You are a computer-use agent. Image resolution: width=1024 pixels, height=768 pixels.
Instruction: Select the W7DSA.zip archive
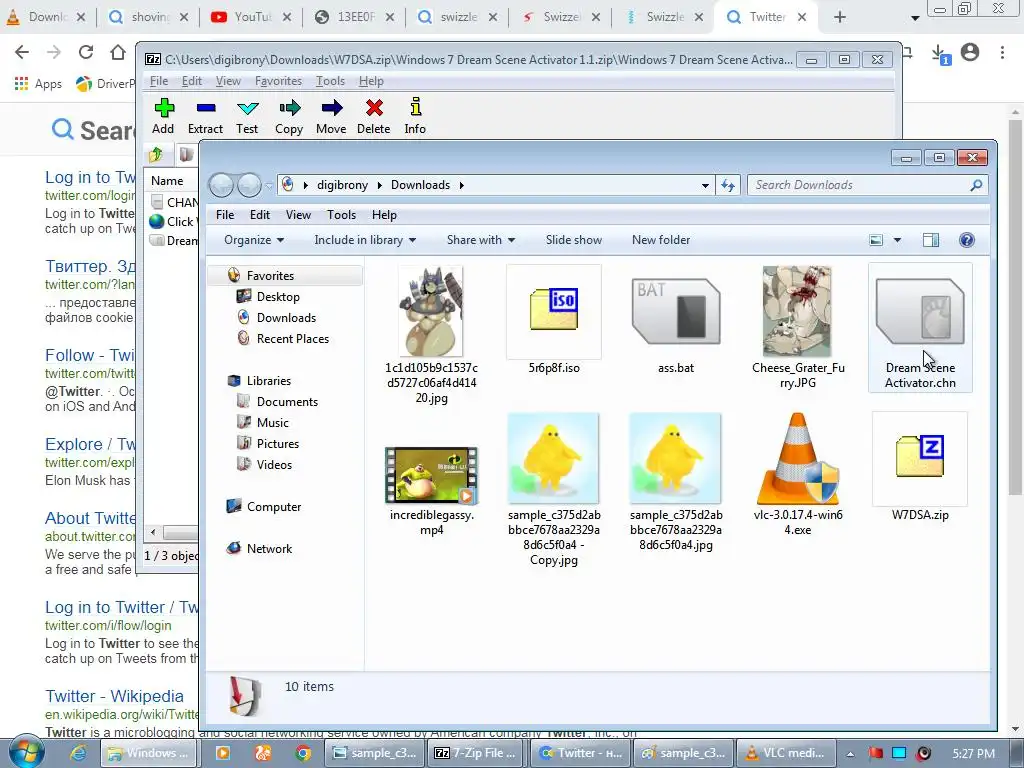(920, 468)
